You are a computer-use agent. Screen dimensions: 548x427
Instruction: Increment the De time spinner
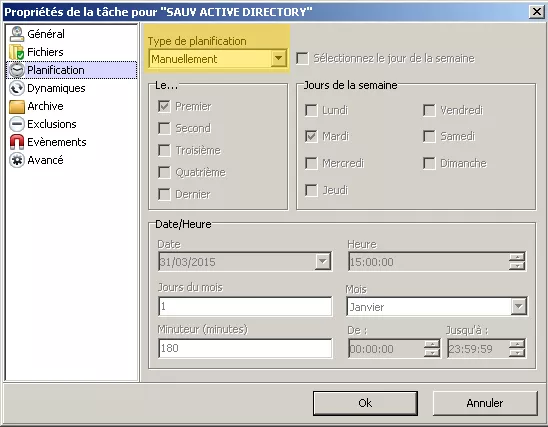pos(432,345)
